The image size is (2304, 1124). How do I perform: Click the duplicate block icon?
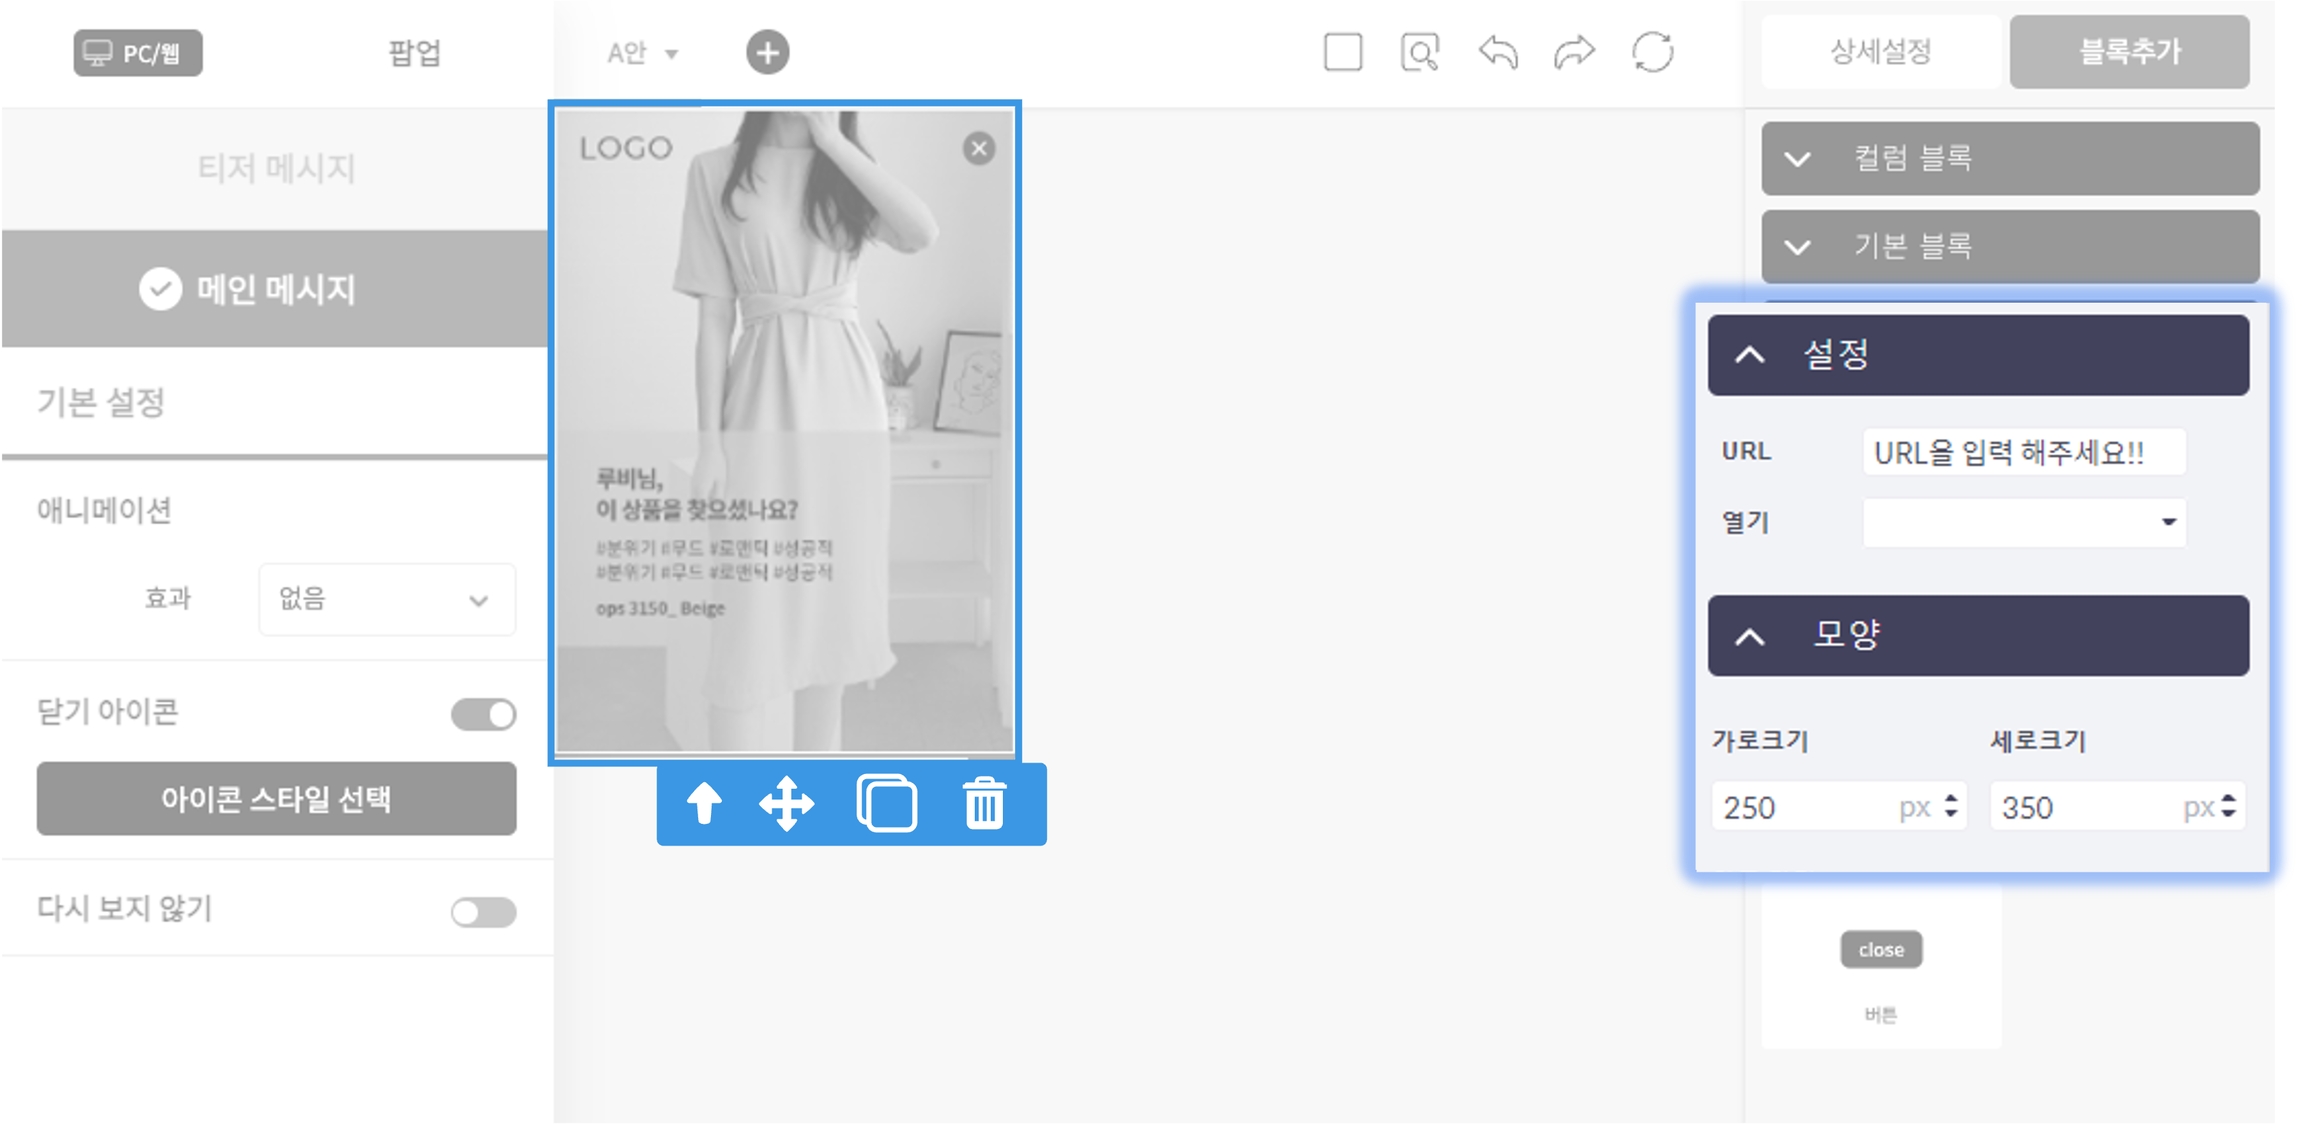tap(886, 803)
